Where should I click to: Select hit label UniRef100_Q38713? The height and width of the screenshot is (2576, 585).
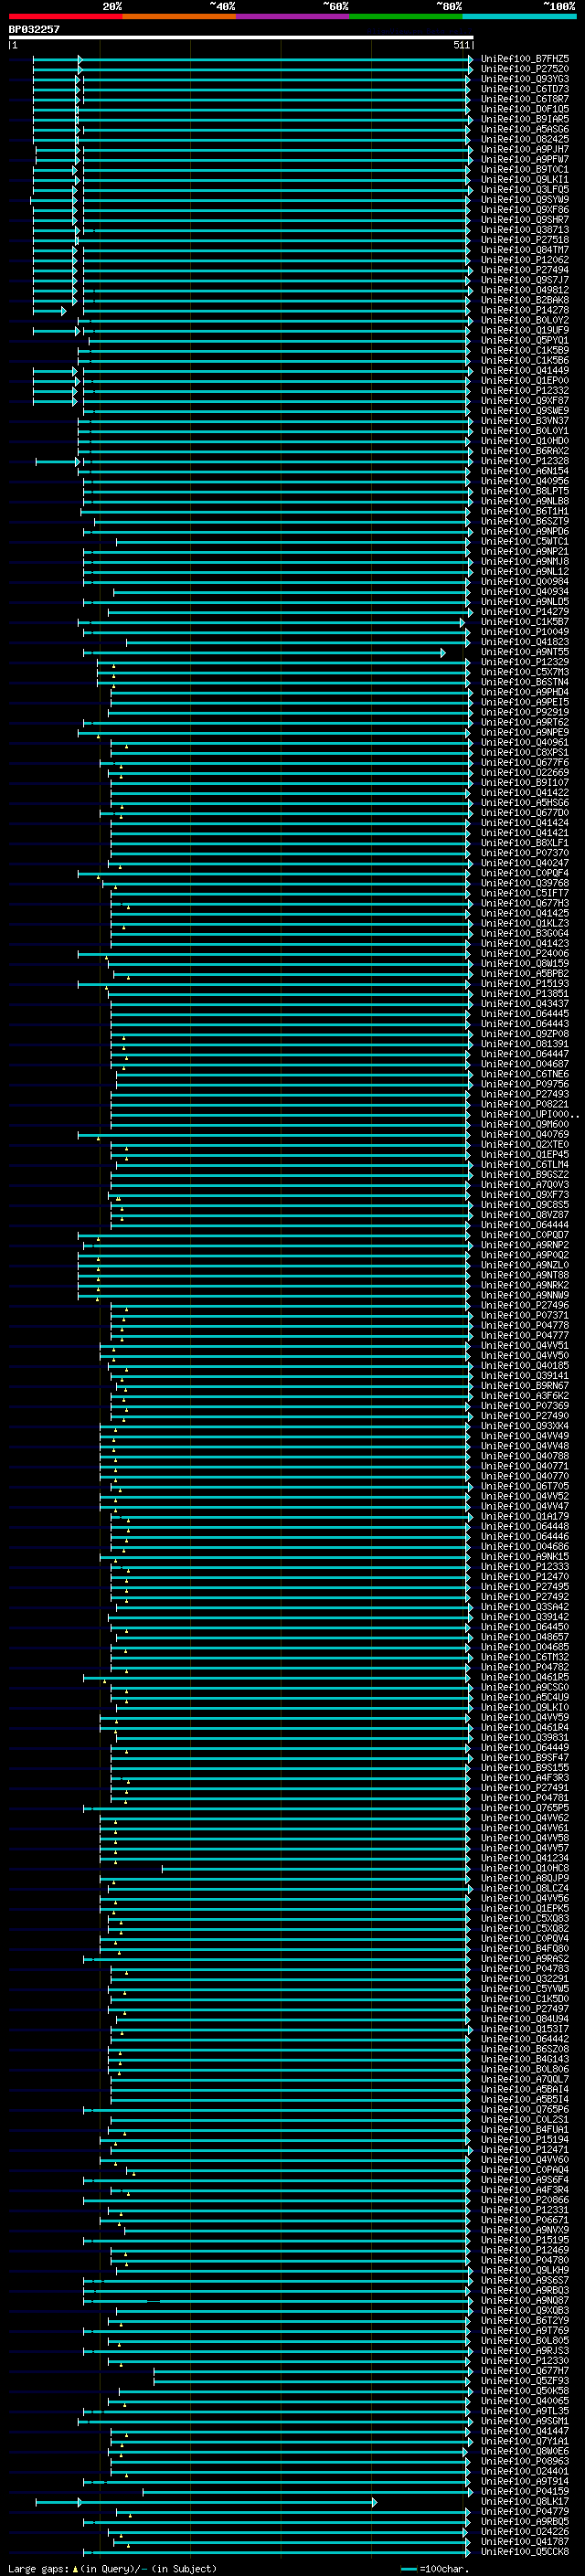click(525, 230)
